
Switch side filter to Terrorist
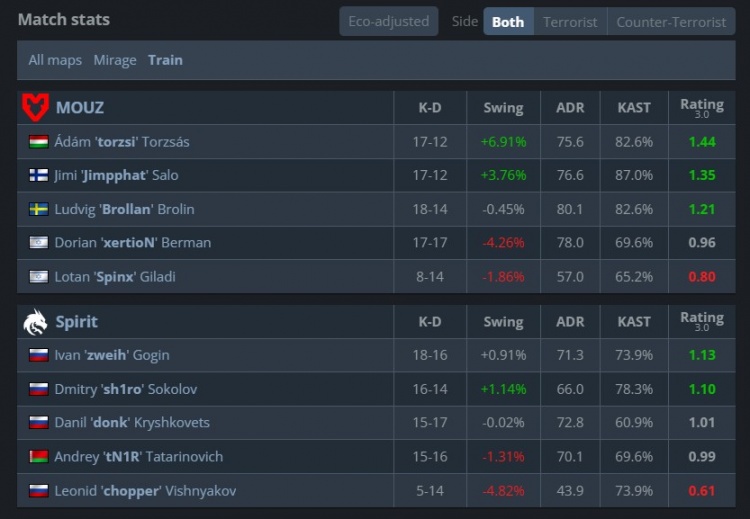click(570, 21)
